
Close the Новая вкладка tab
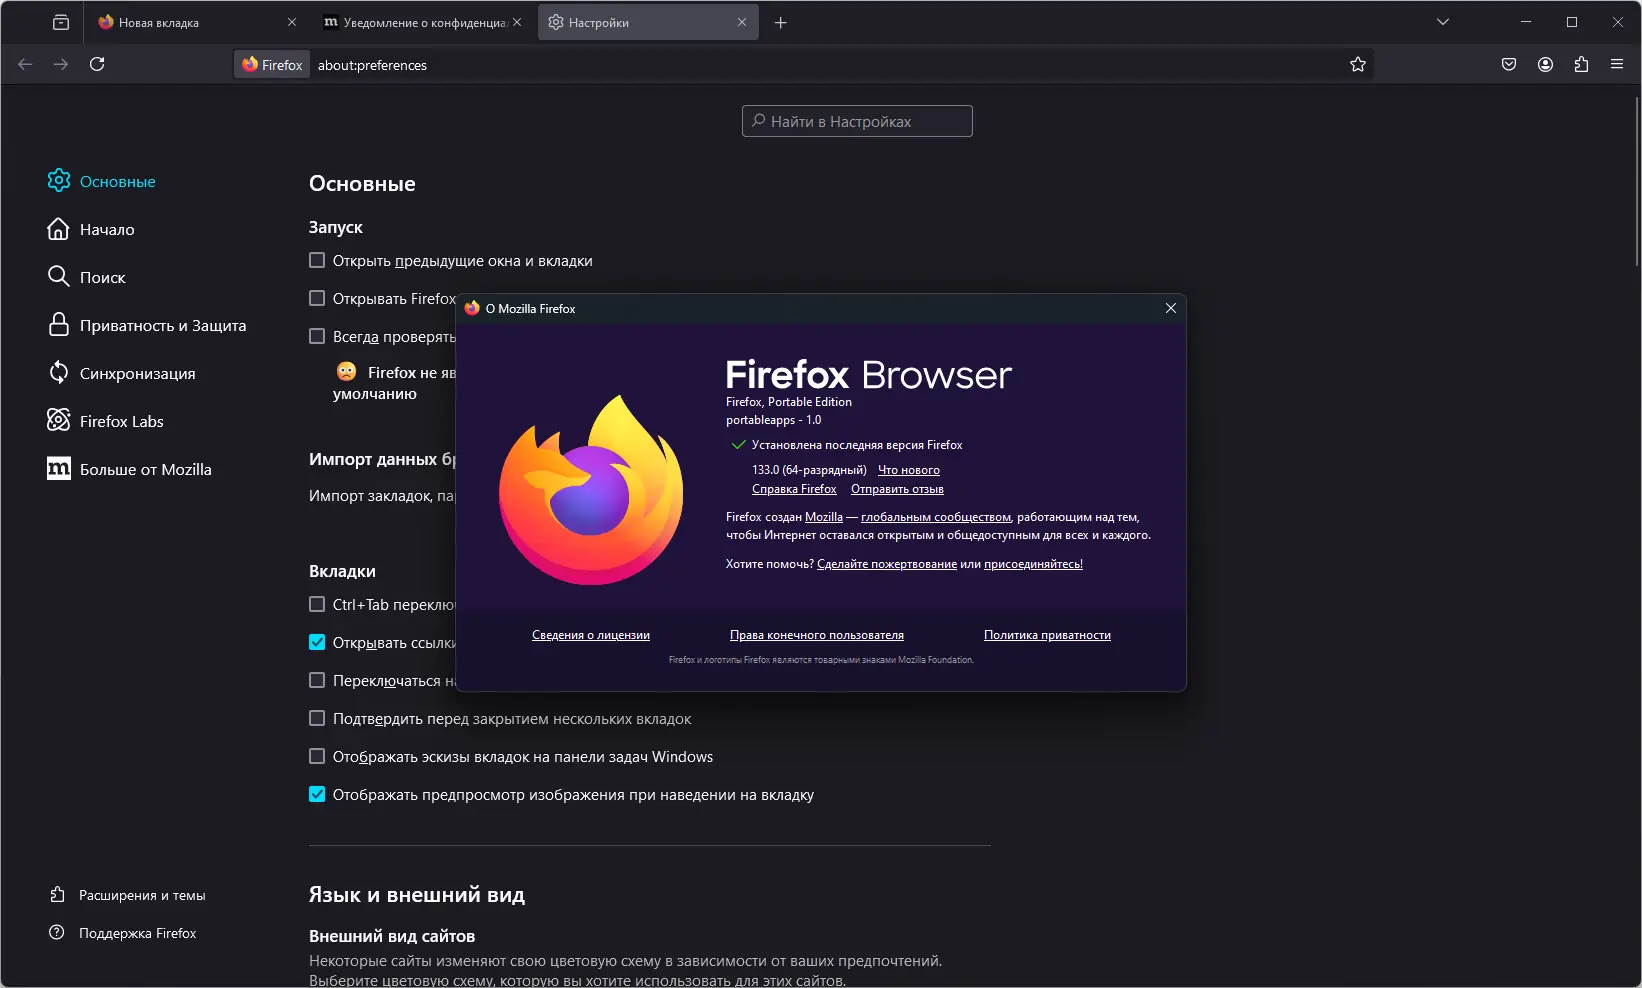292,22
